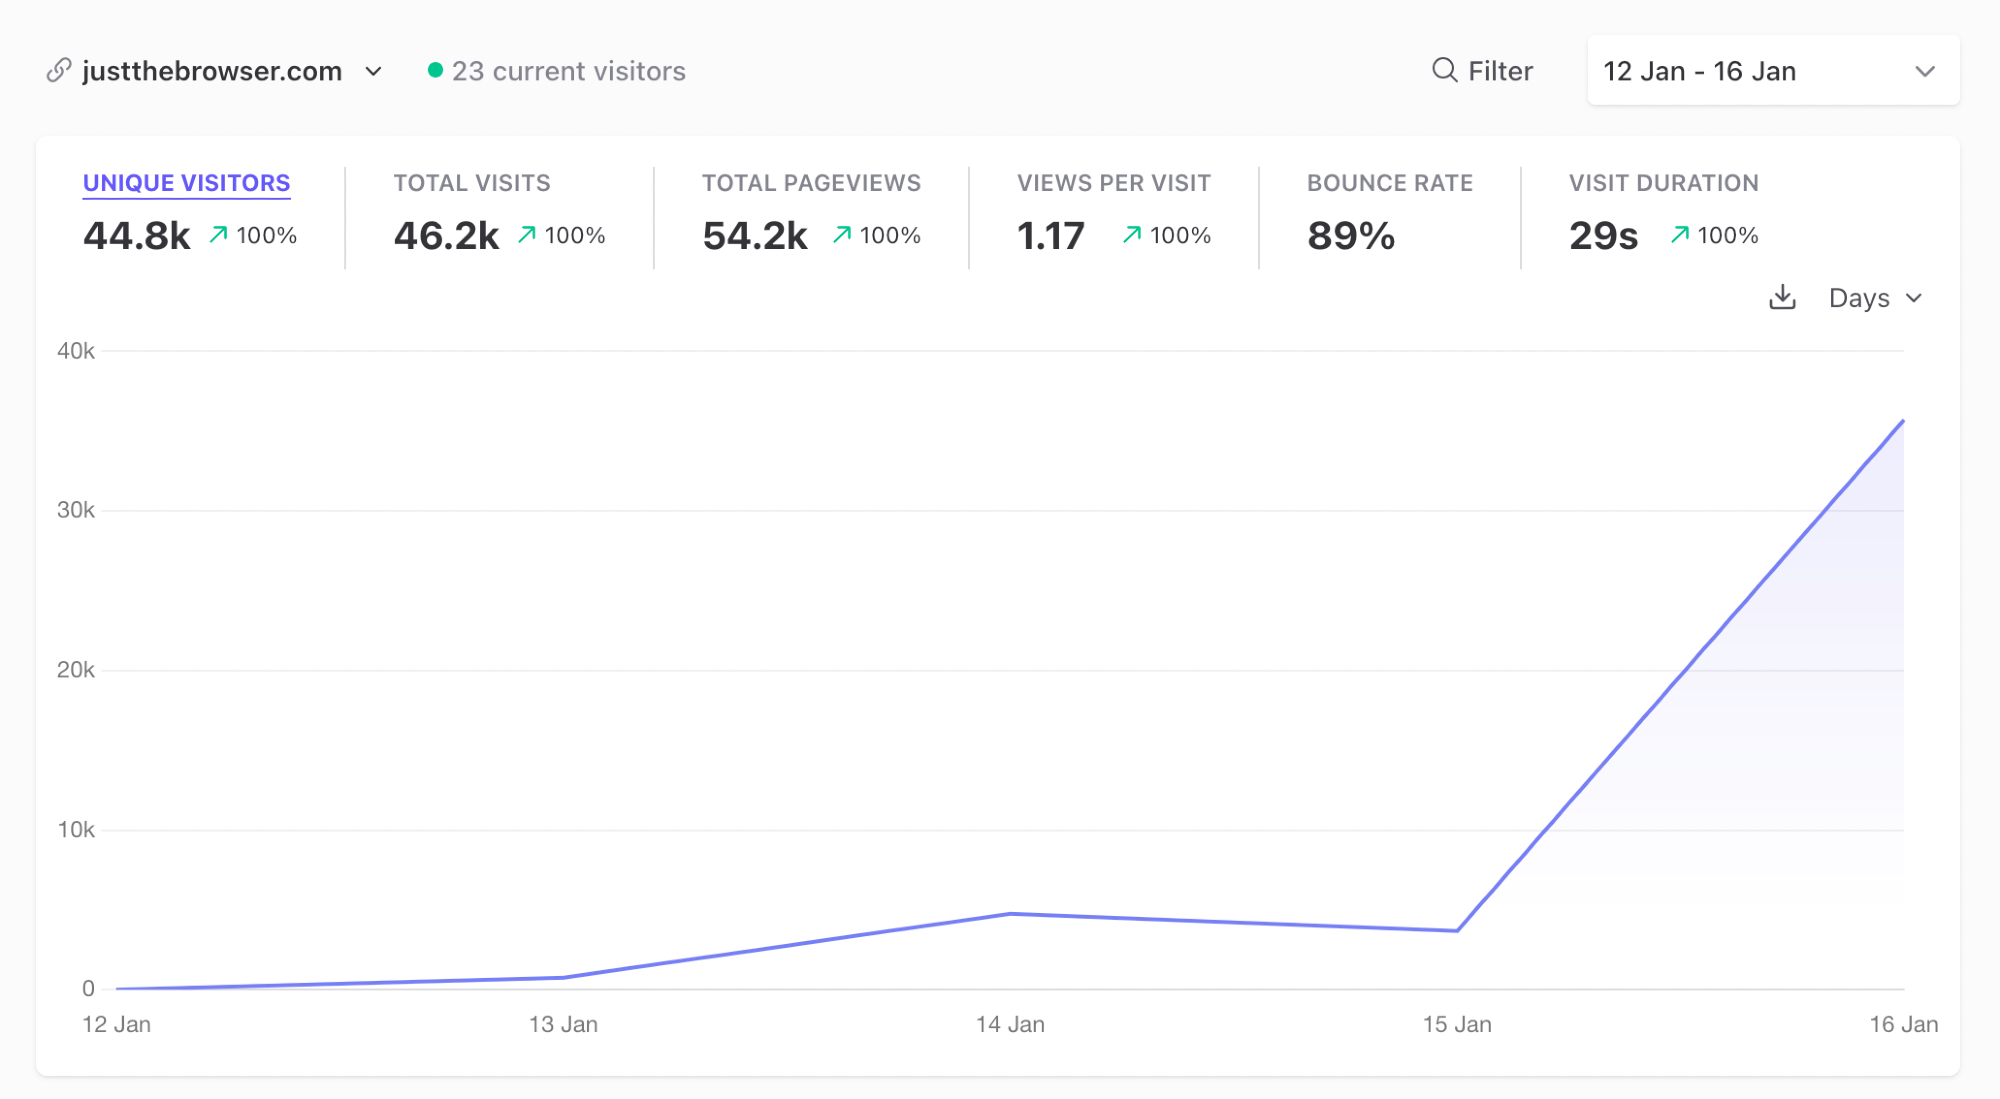Click the 23 current visitors link
Screen dimensions: 2000x1099
568,71
